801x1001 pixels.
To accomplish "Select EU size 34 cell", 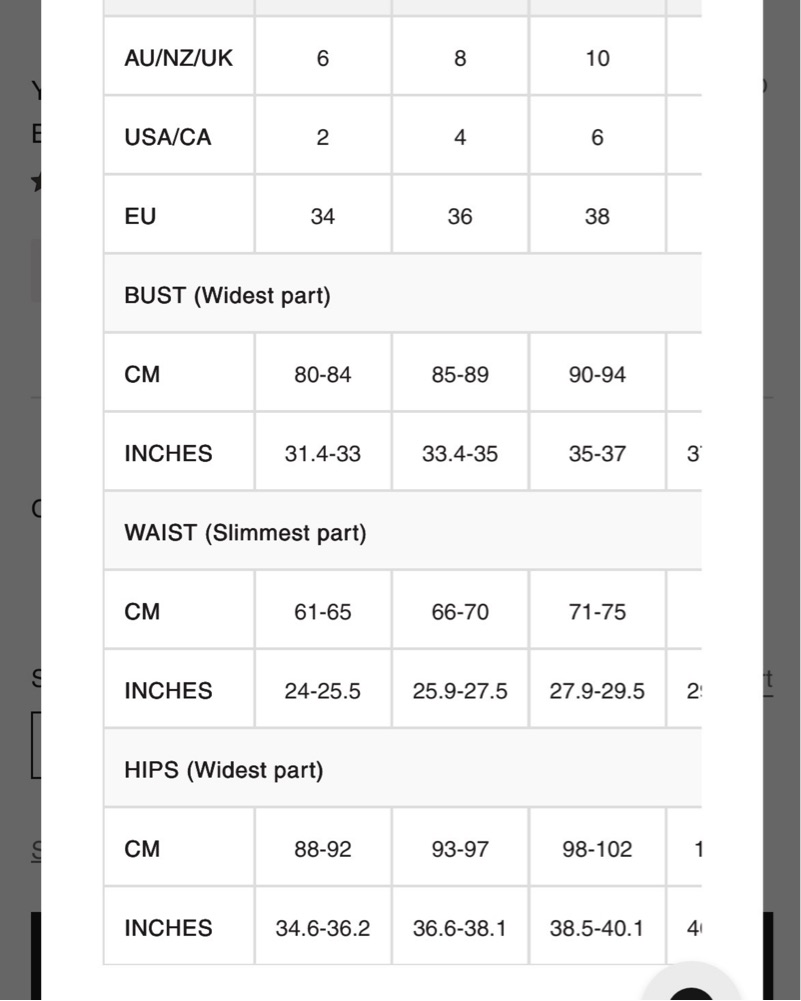I will pos(322,216).
